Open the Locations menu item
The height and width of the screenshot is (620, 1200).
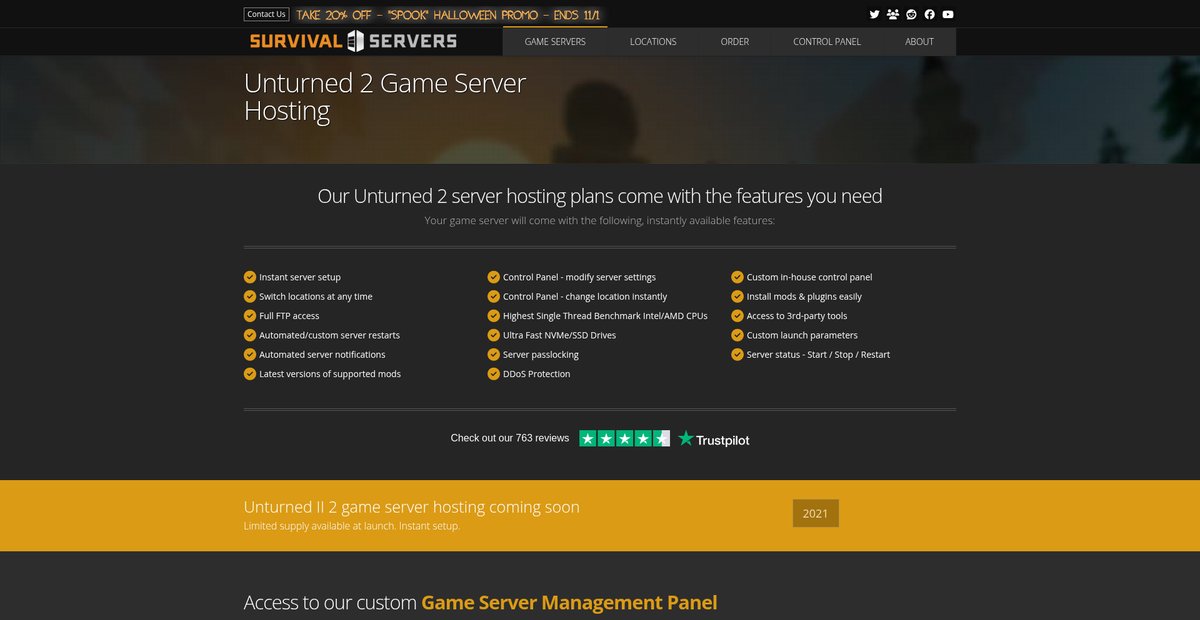point(653,42)
